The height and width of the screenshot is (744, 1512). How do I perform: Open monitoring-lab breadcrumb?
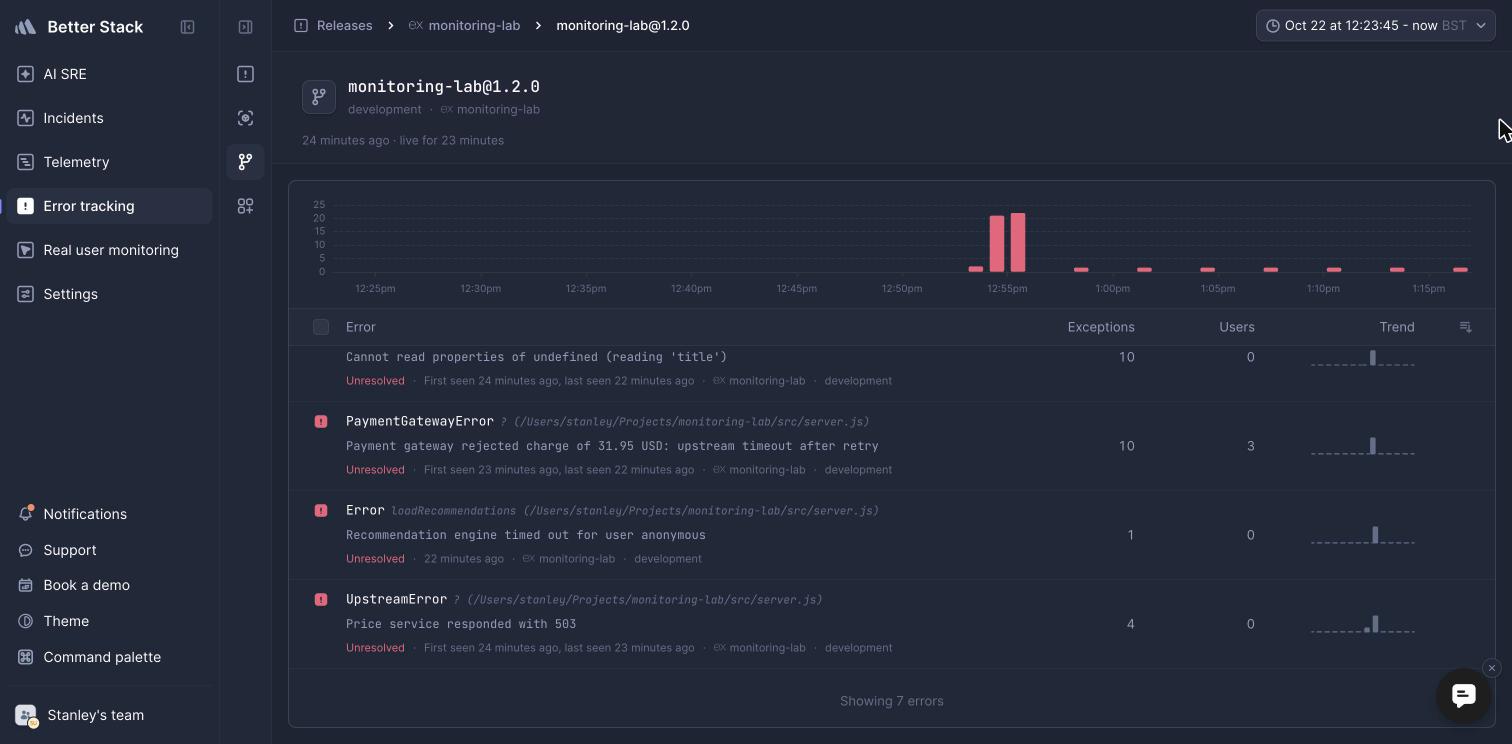(x=474, y=25)
